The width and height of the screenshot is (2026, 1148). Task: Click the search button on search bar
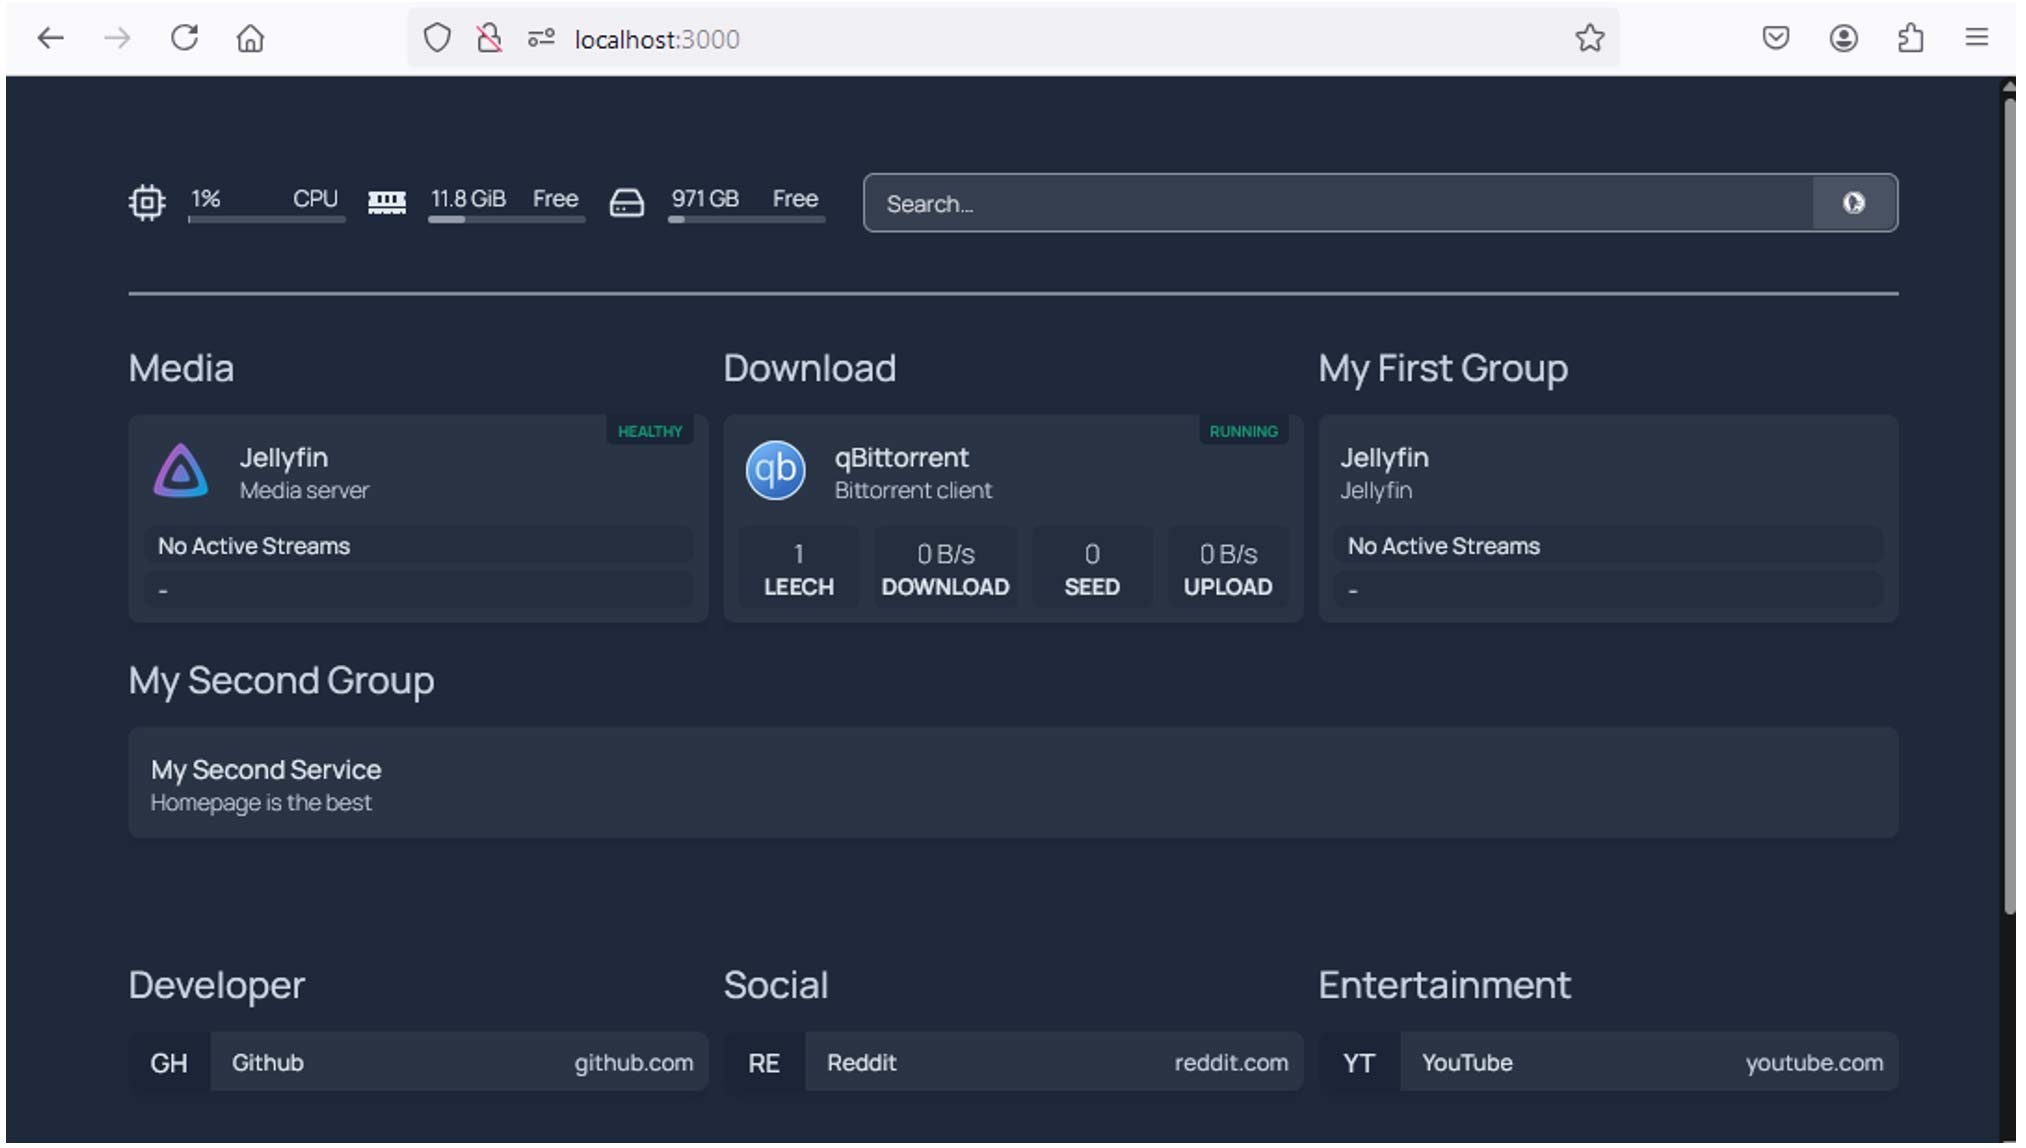(x=1855, y=203)
